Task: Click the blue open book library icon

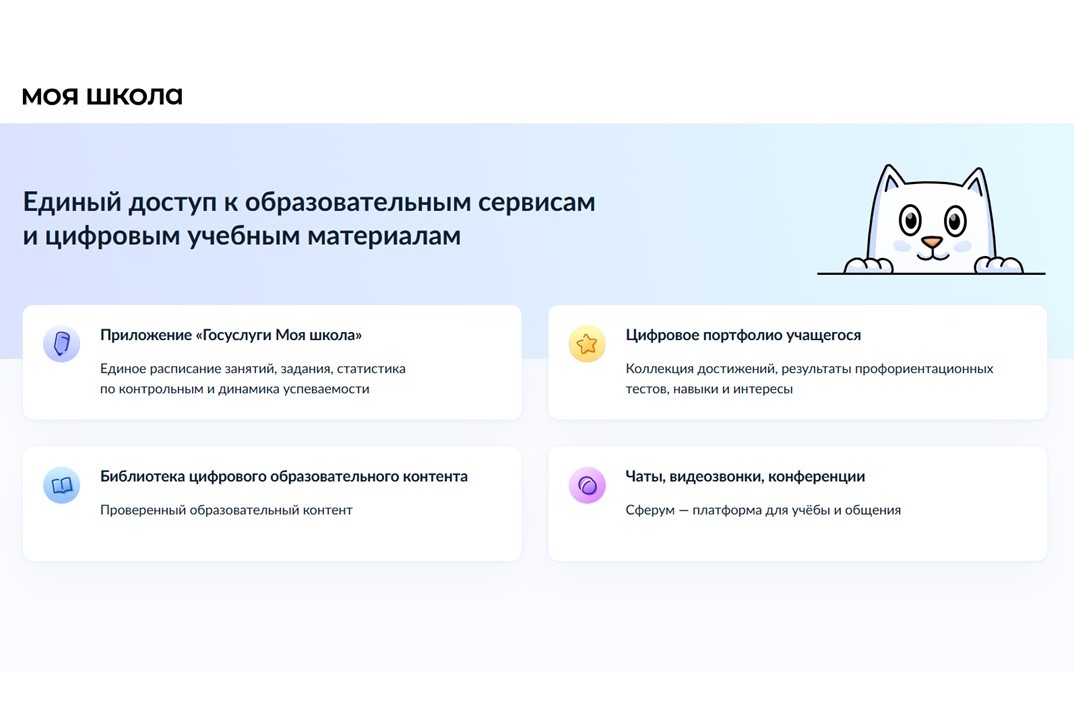Action: [62, 486]
